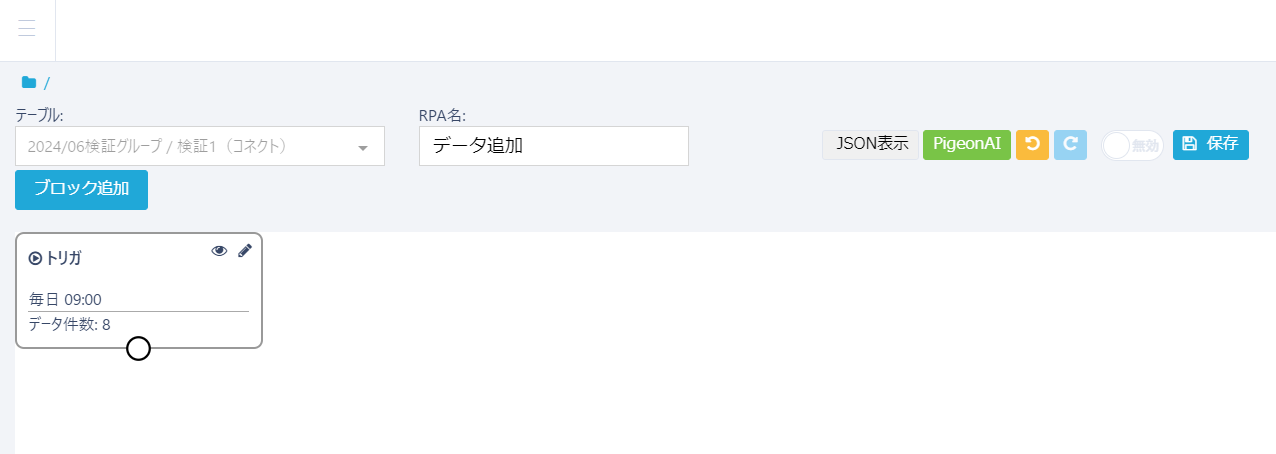
Task: Undo with the orange arrow icon
Action: click(x=1032, y=144)
